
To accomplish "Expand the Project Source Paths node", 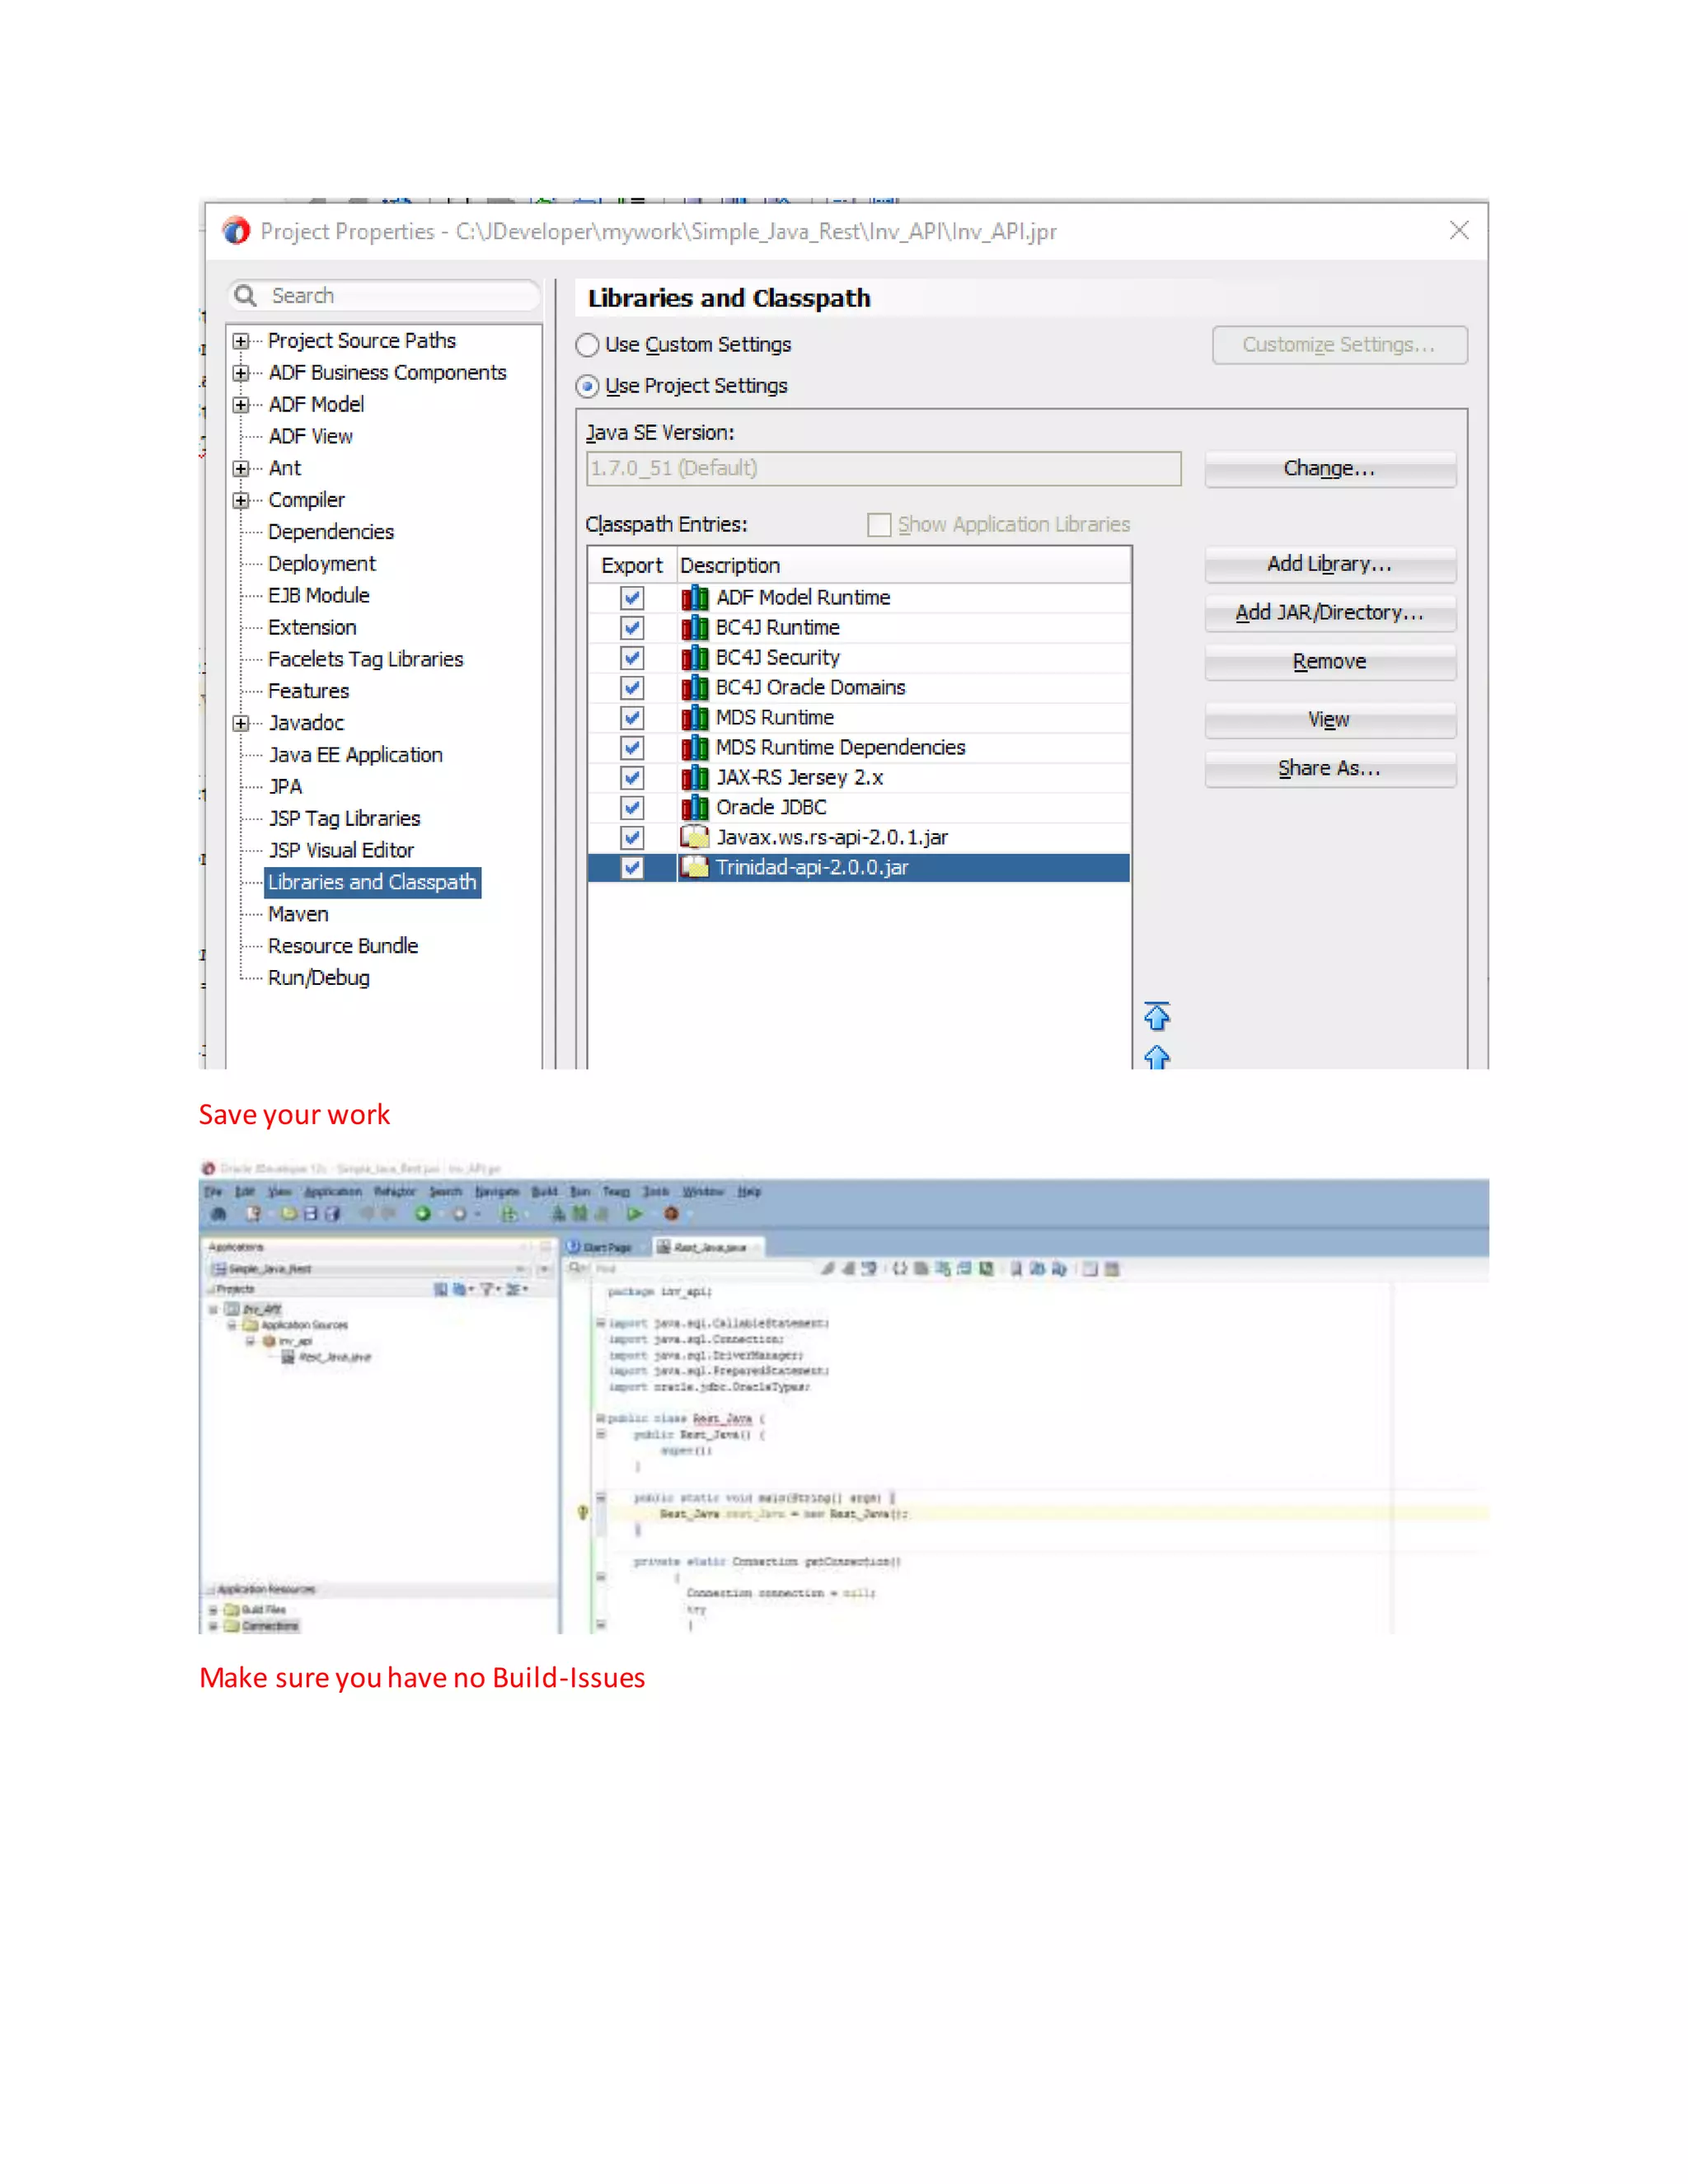I will pyautogui.click(x=241, y=341).
